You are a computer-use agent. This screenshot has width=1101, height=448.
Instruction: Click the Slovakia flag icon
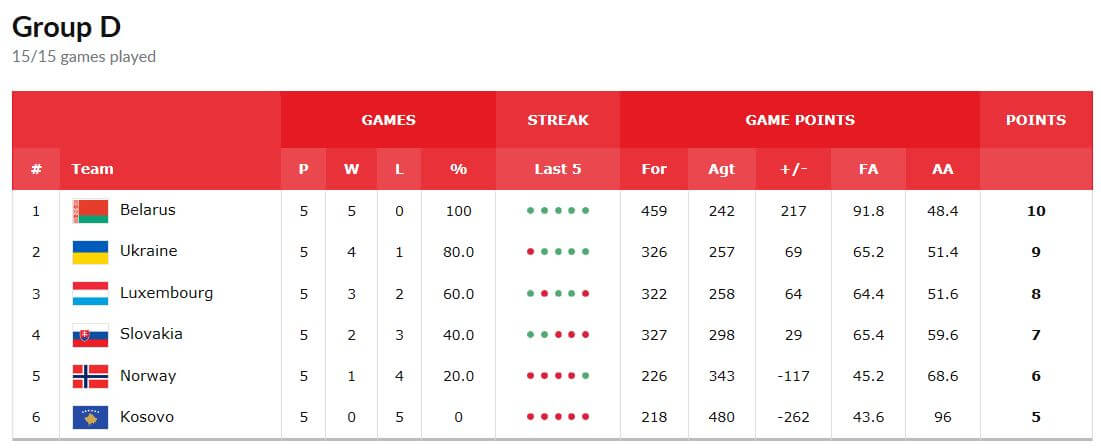(90, 335)
